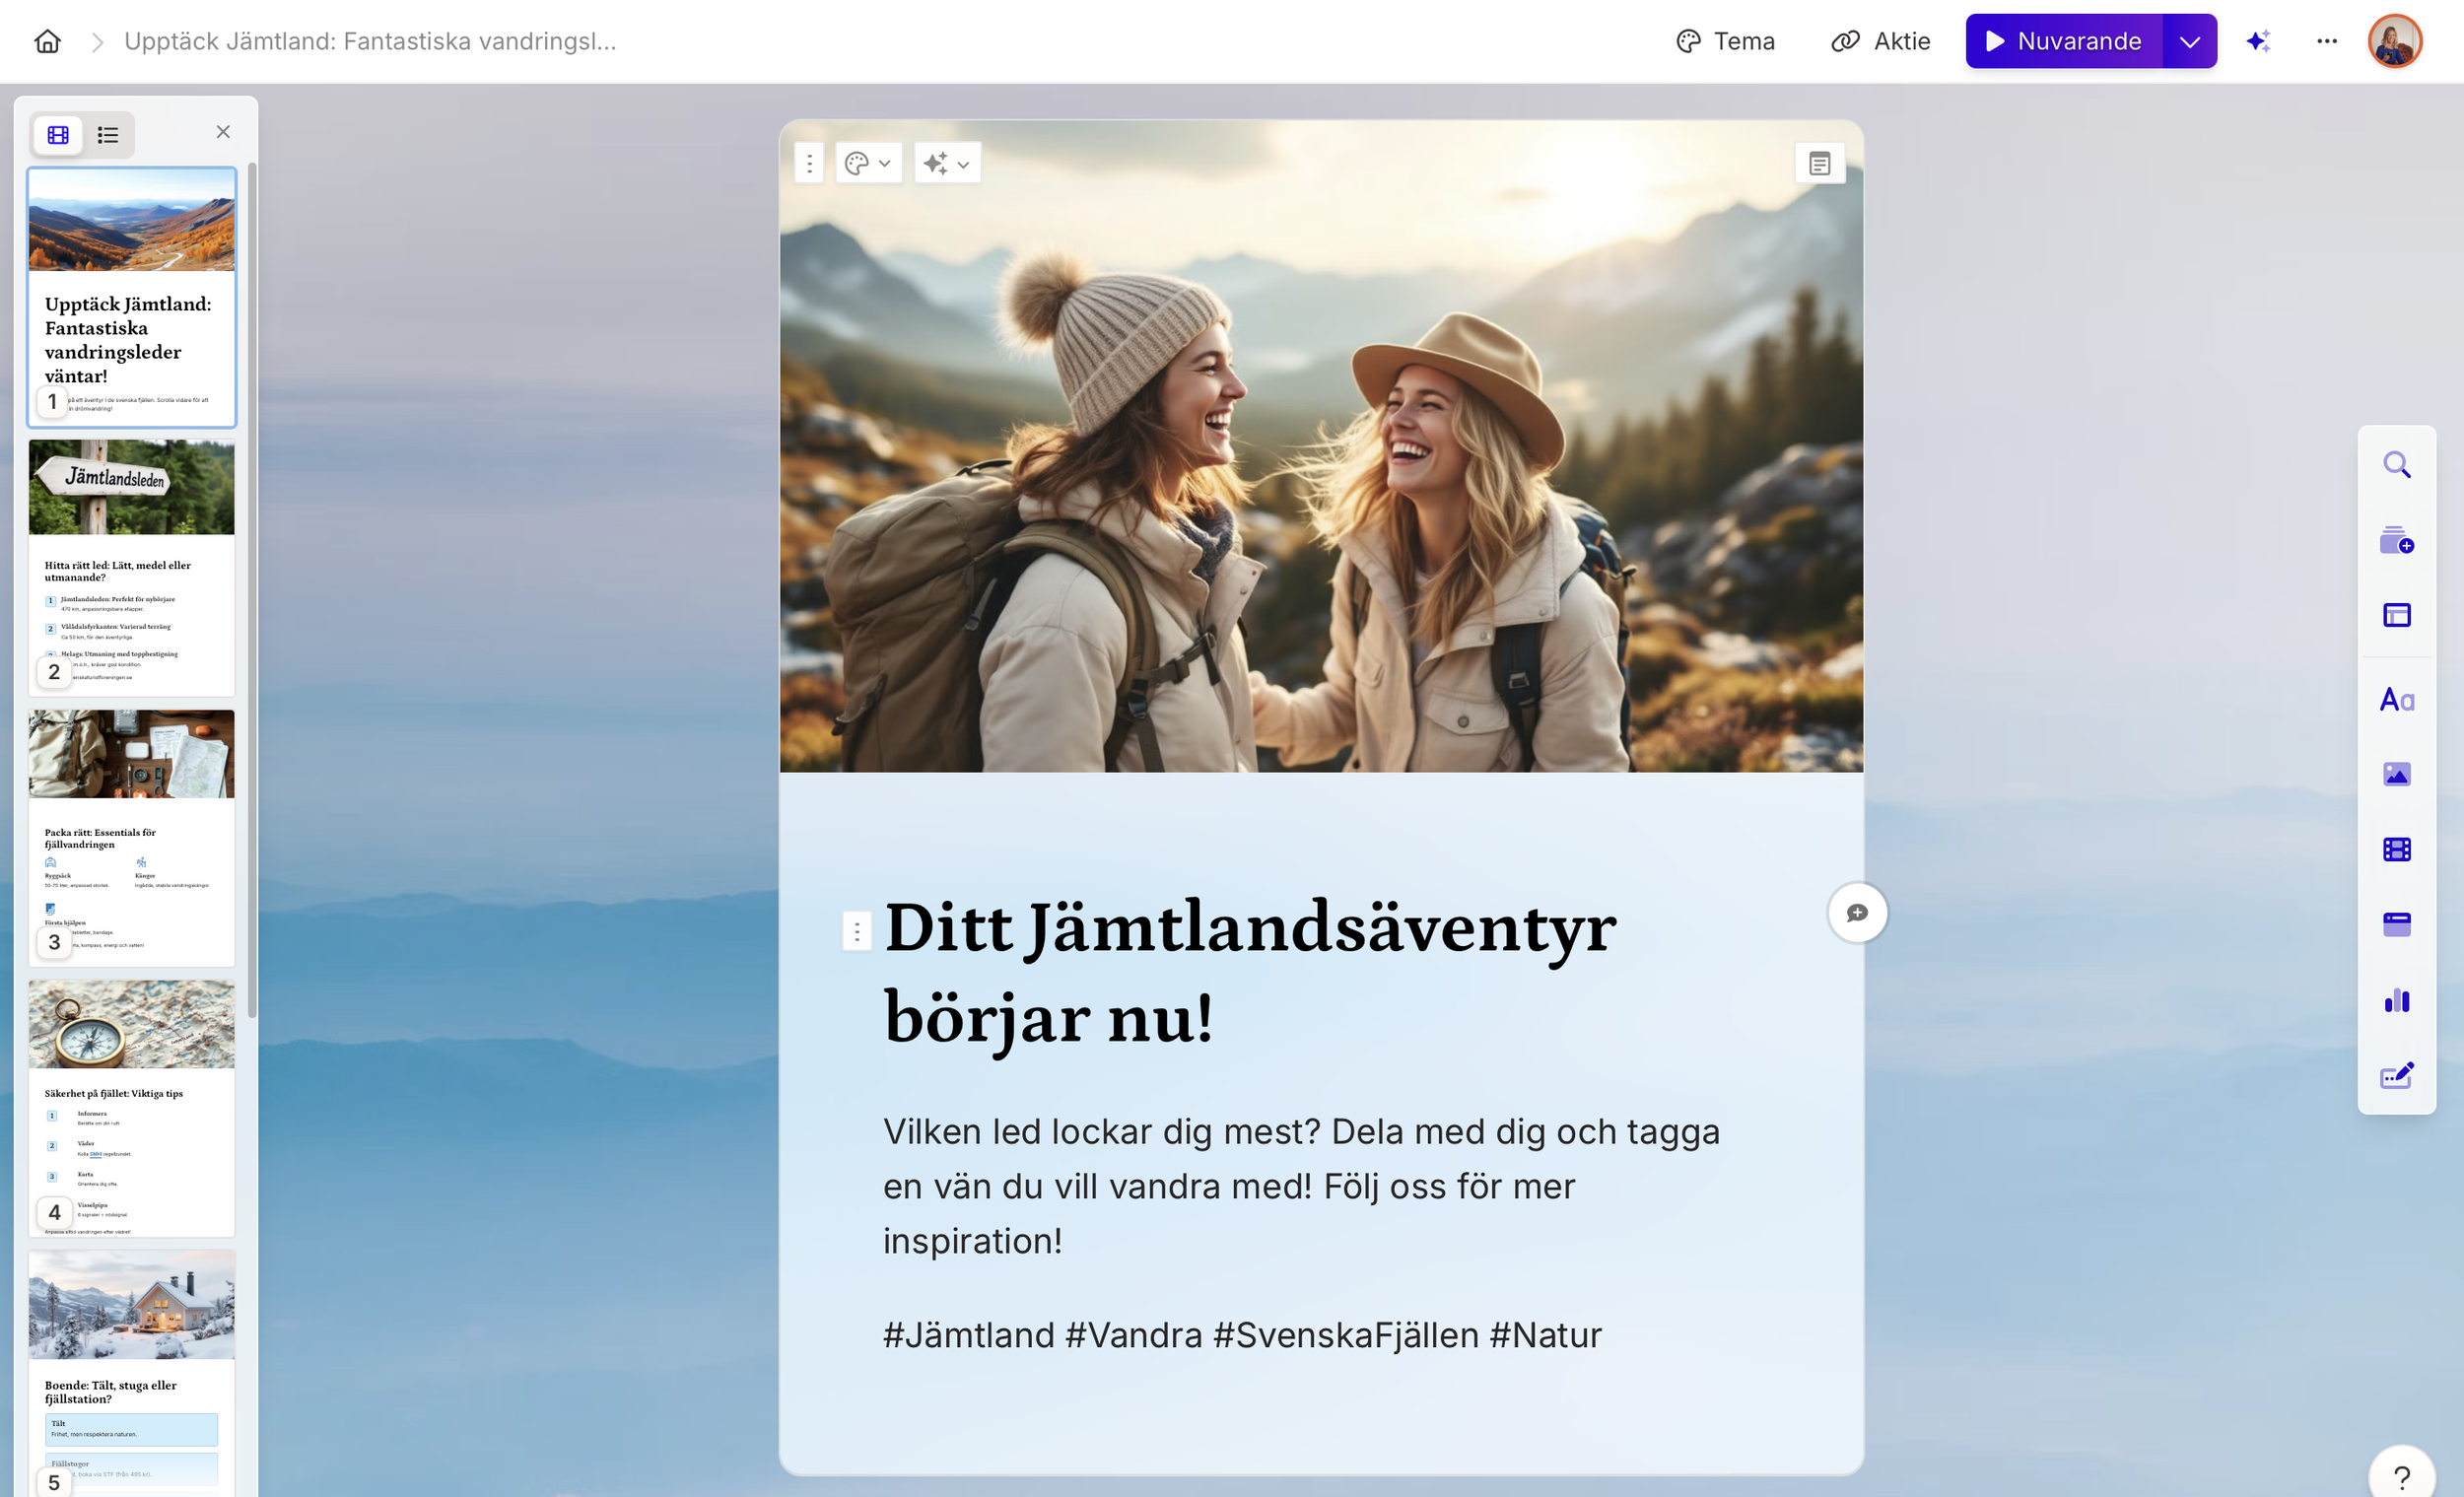Open the search tool in right sidebar
The width and height of the screenshot is (2464, 1497).
point(2396,465)
